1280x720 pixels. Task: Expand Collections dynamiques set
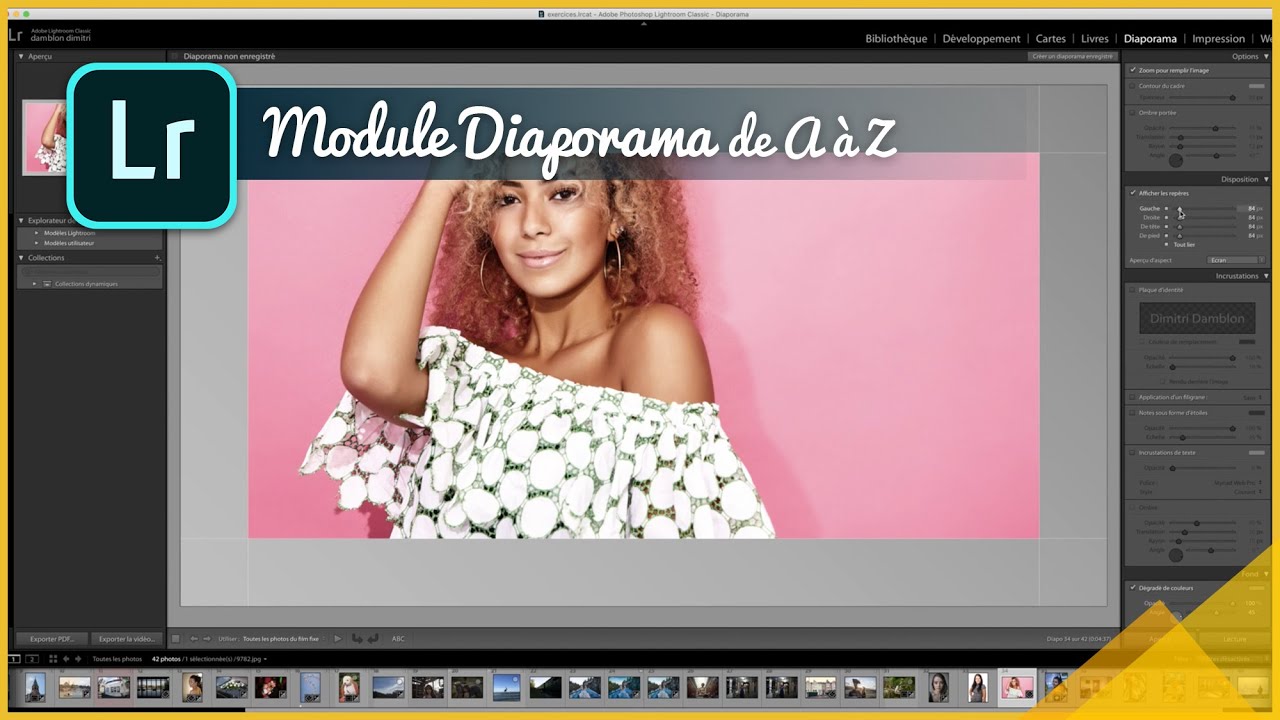coord(36,284)
